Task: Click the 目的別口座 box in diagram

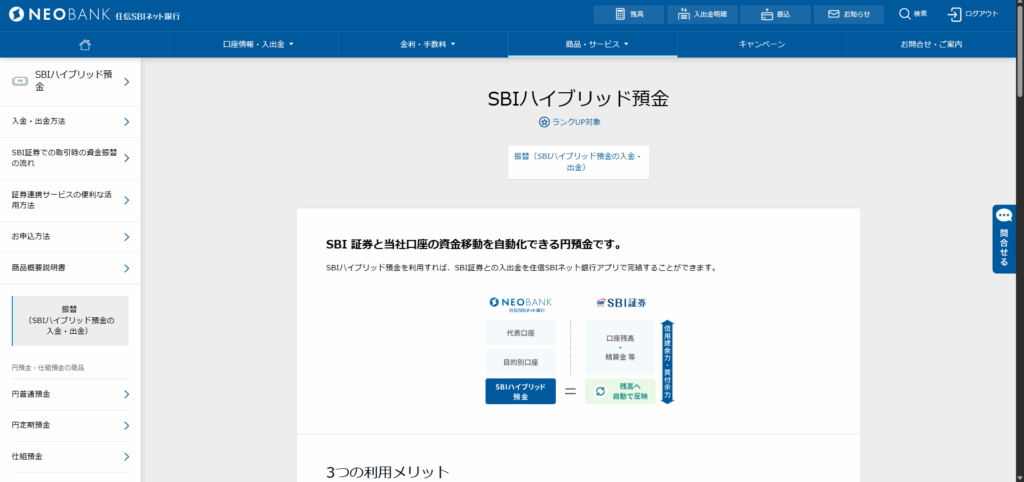Action: 520,362
